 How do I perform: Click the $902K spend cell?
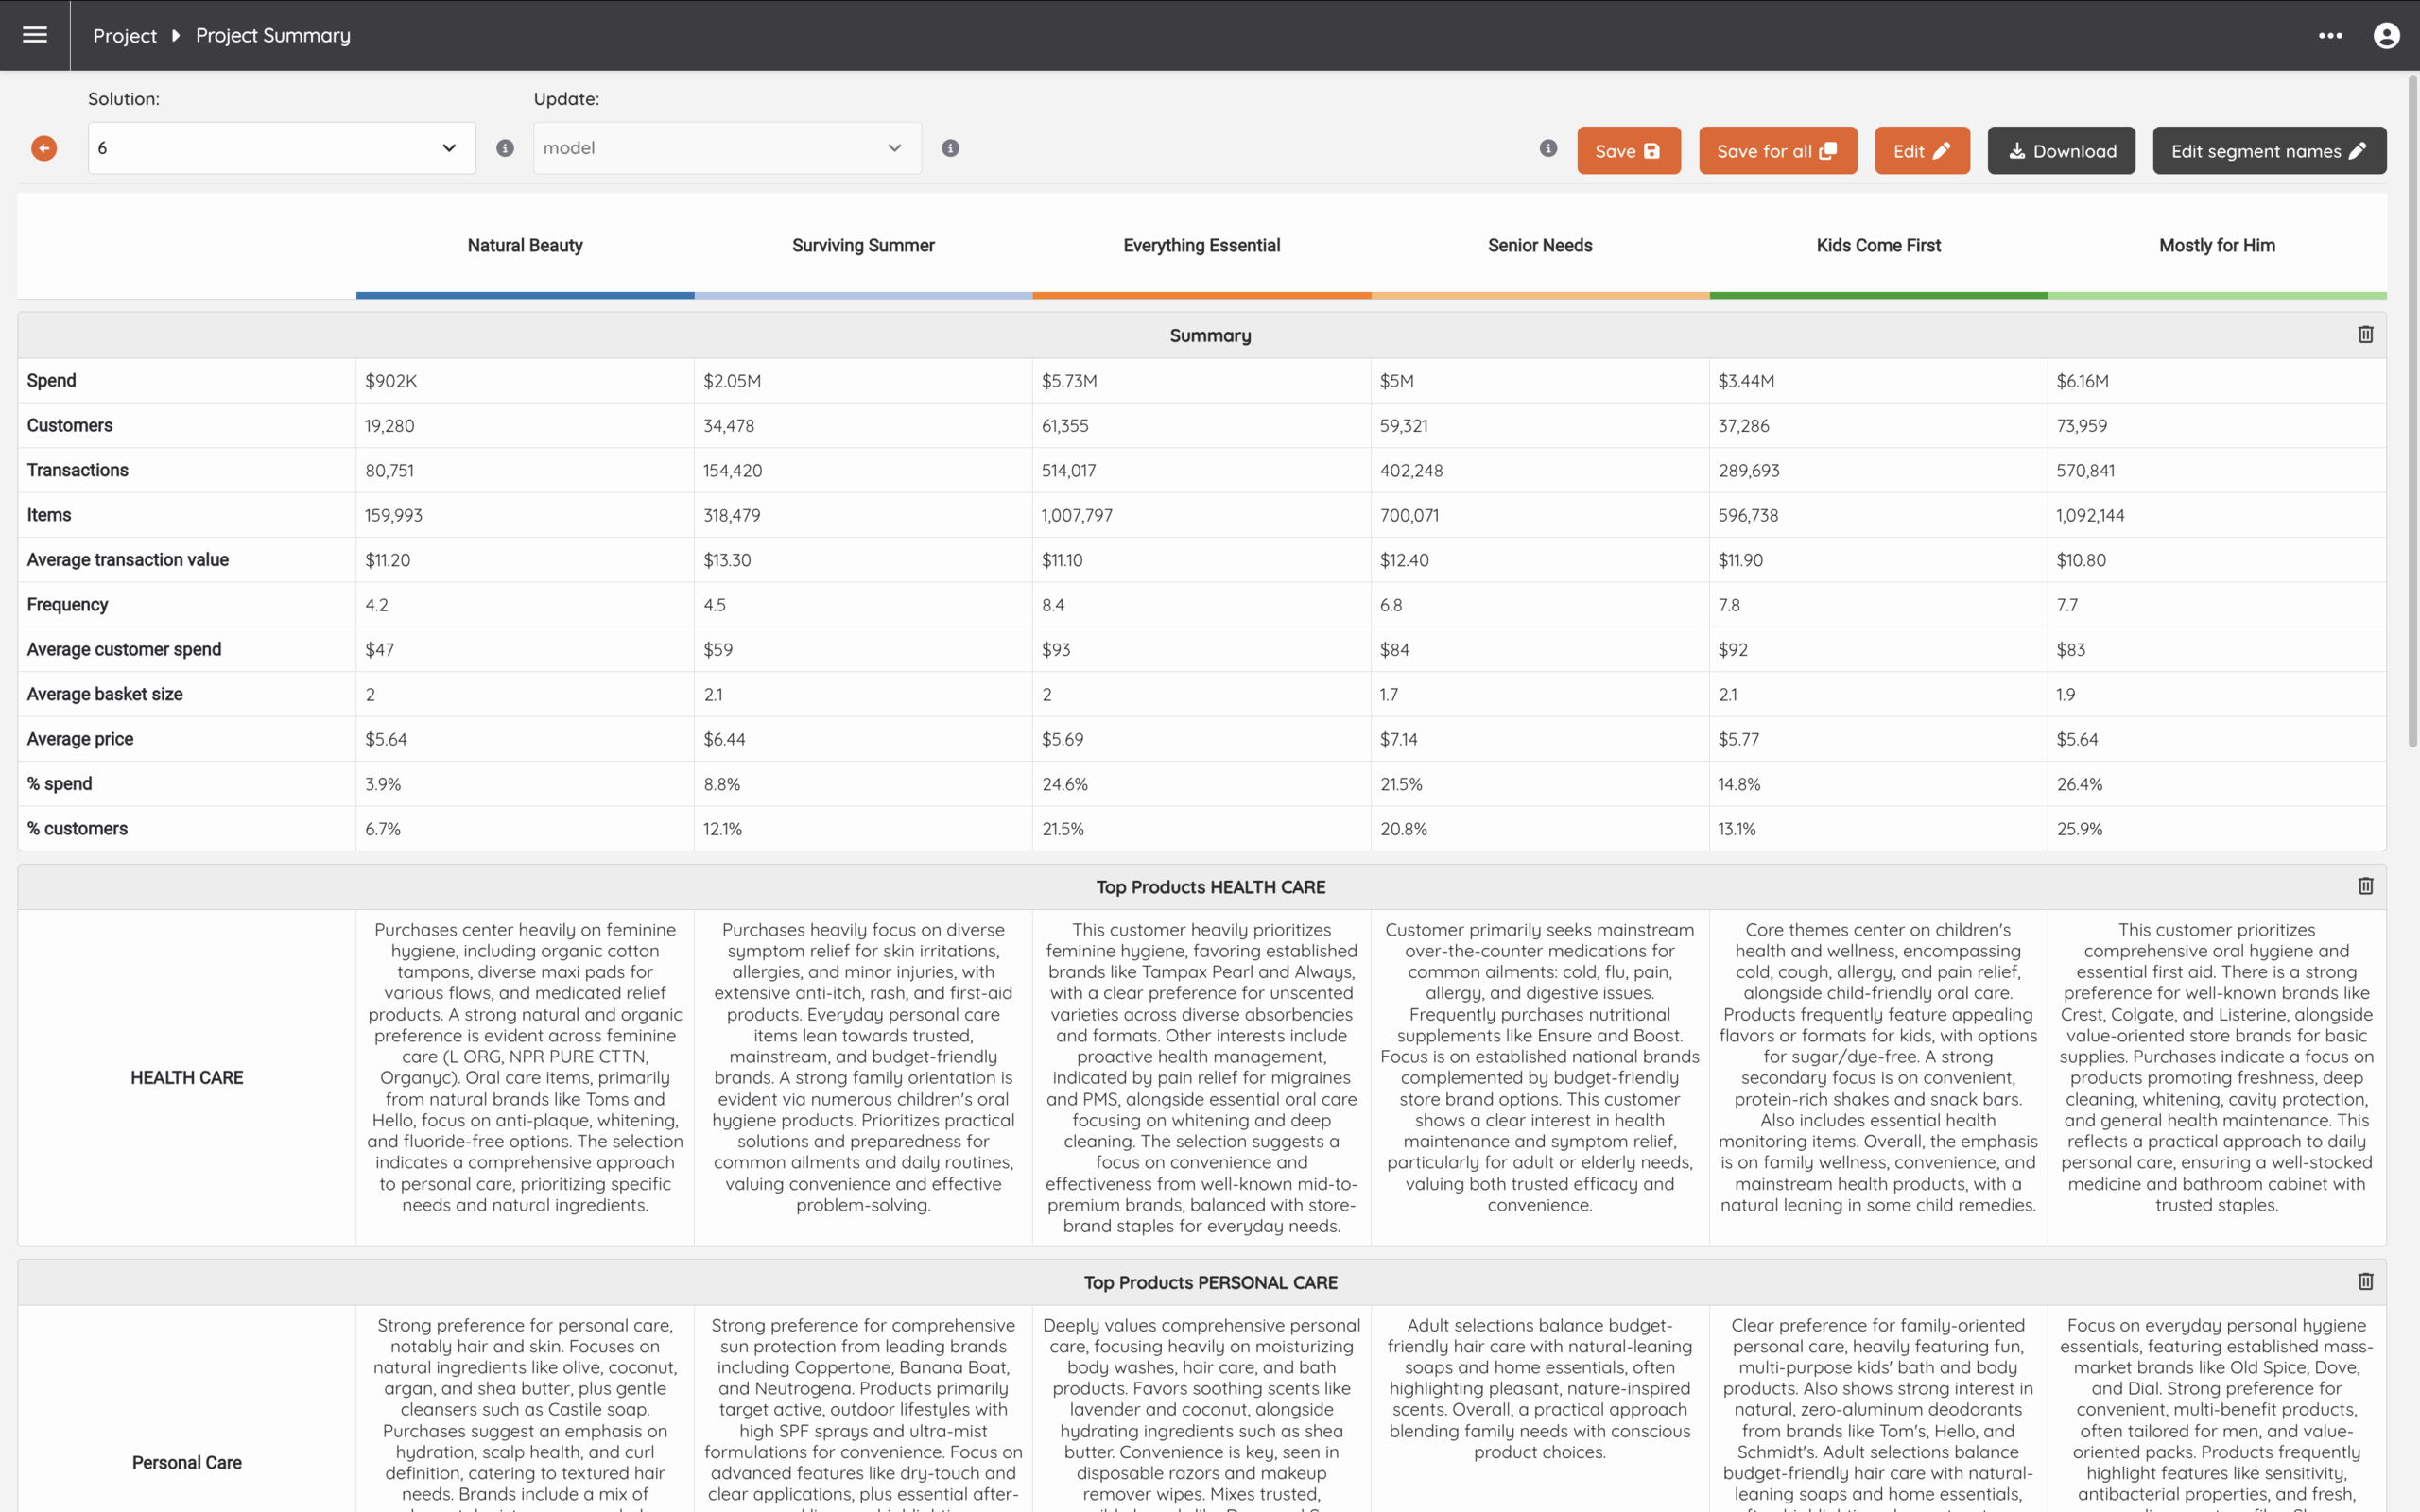point(525,380)
